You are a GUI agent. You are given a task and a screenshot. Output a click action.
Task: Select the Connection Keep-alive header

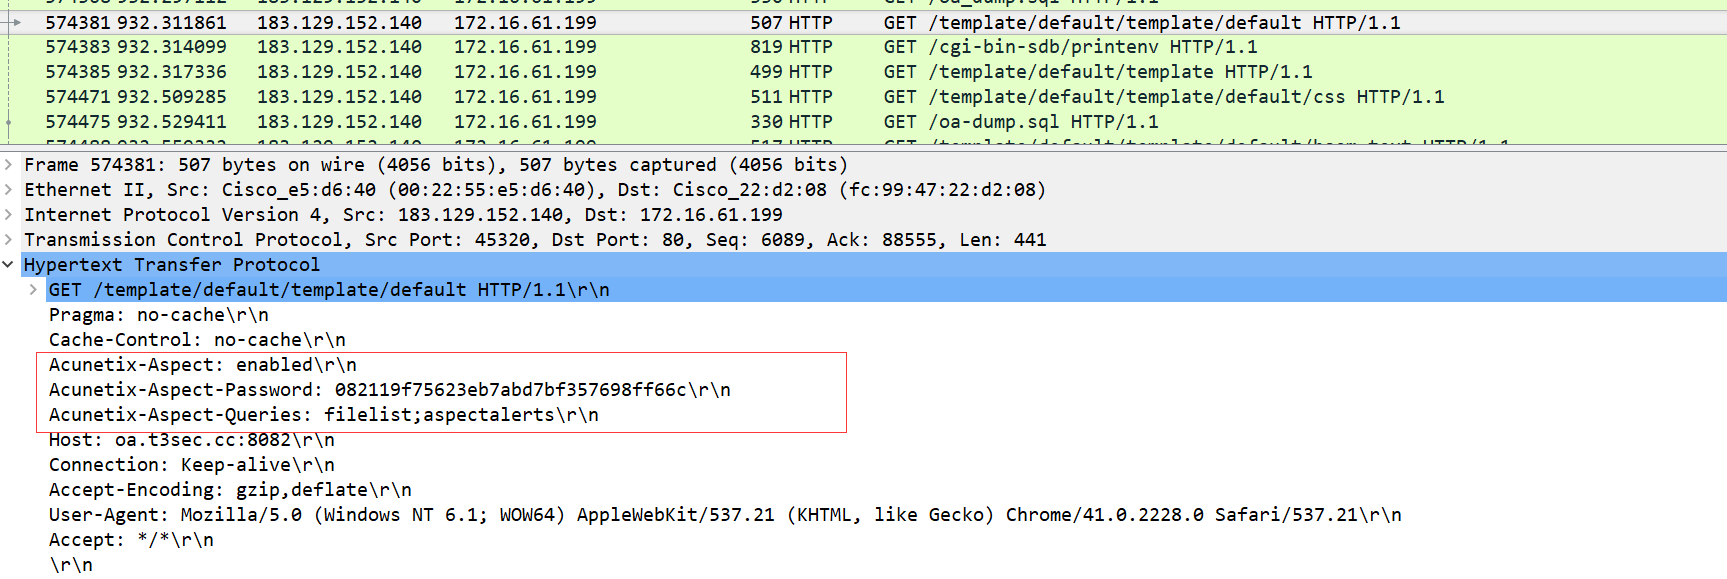point(191,465)
